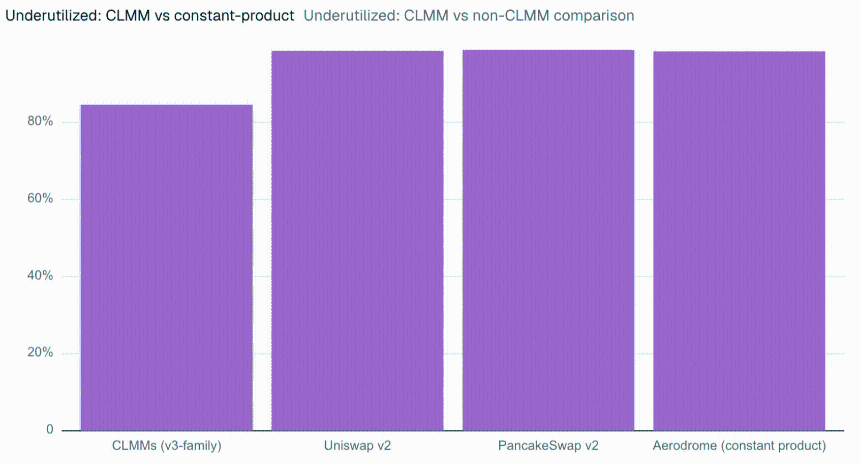
Task: Click the top of the CLMMs bar
Action: (x=167, y=105)
